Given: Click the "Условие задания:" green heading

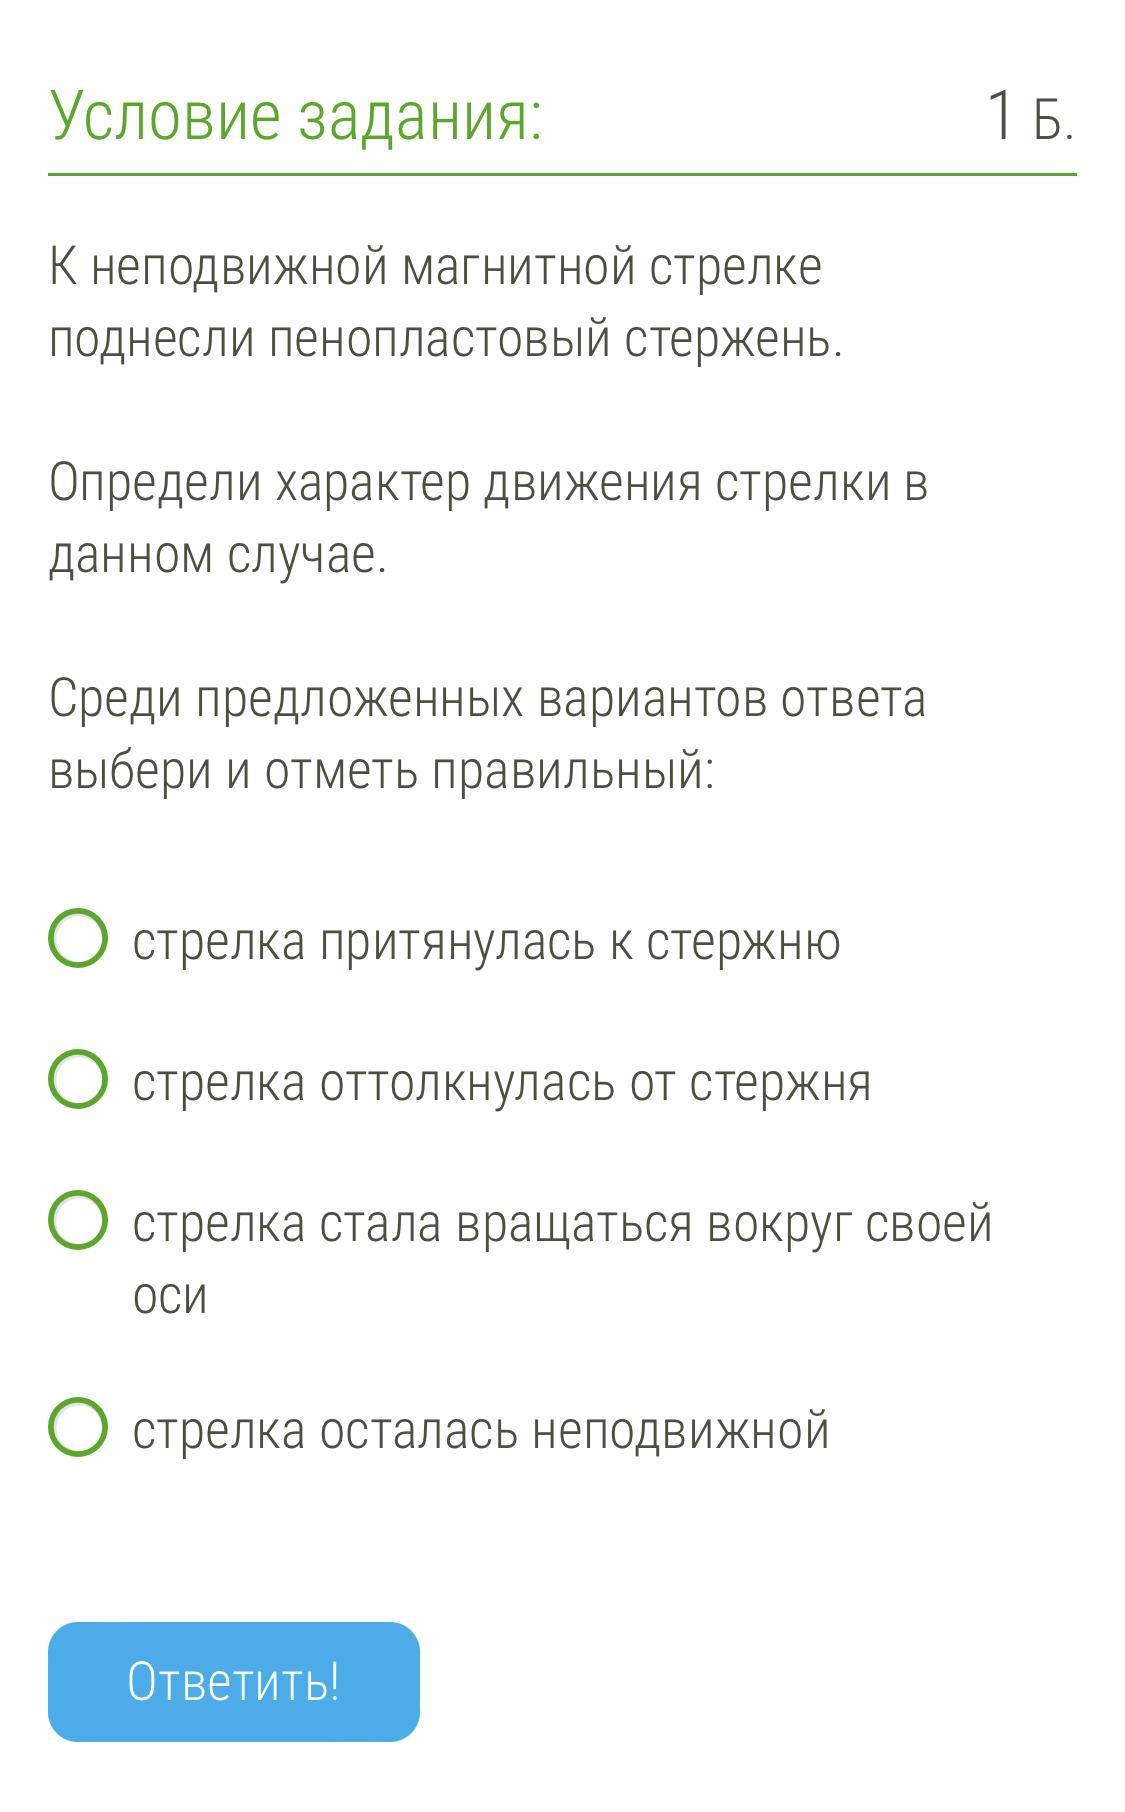Looking at the screenshot, I should [296, 116].
